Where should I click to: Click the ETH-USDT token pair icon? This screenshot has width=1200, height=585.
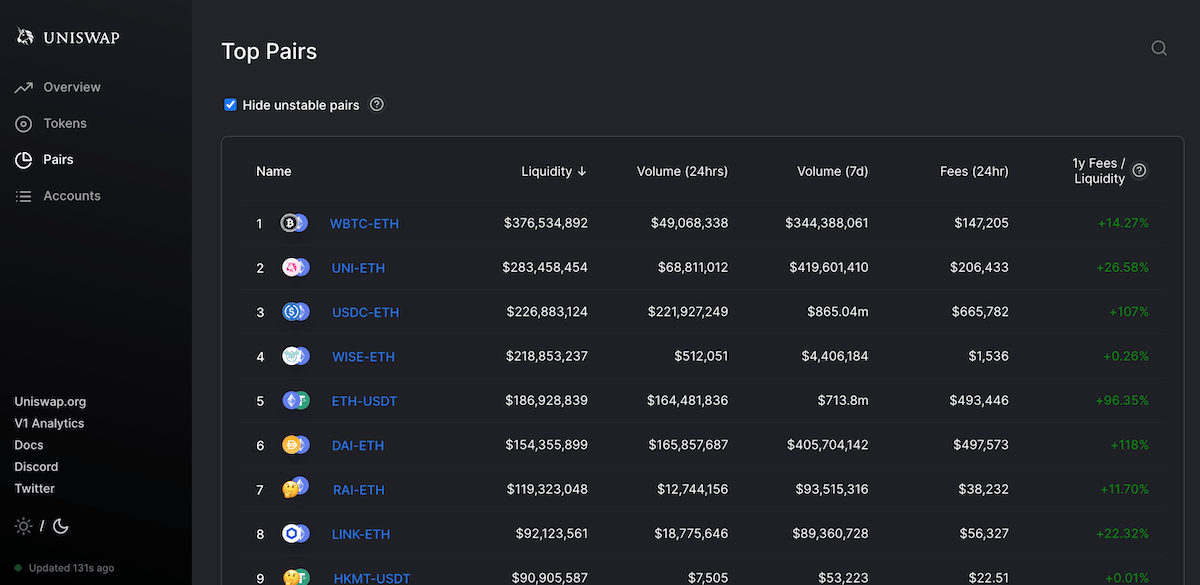tap(295, 401)
